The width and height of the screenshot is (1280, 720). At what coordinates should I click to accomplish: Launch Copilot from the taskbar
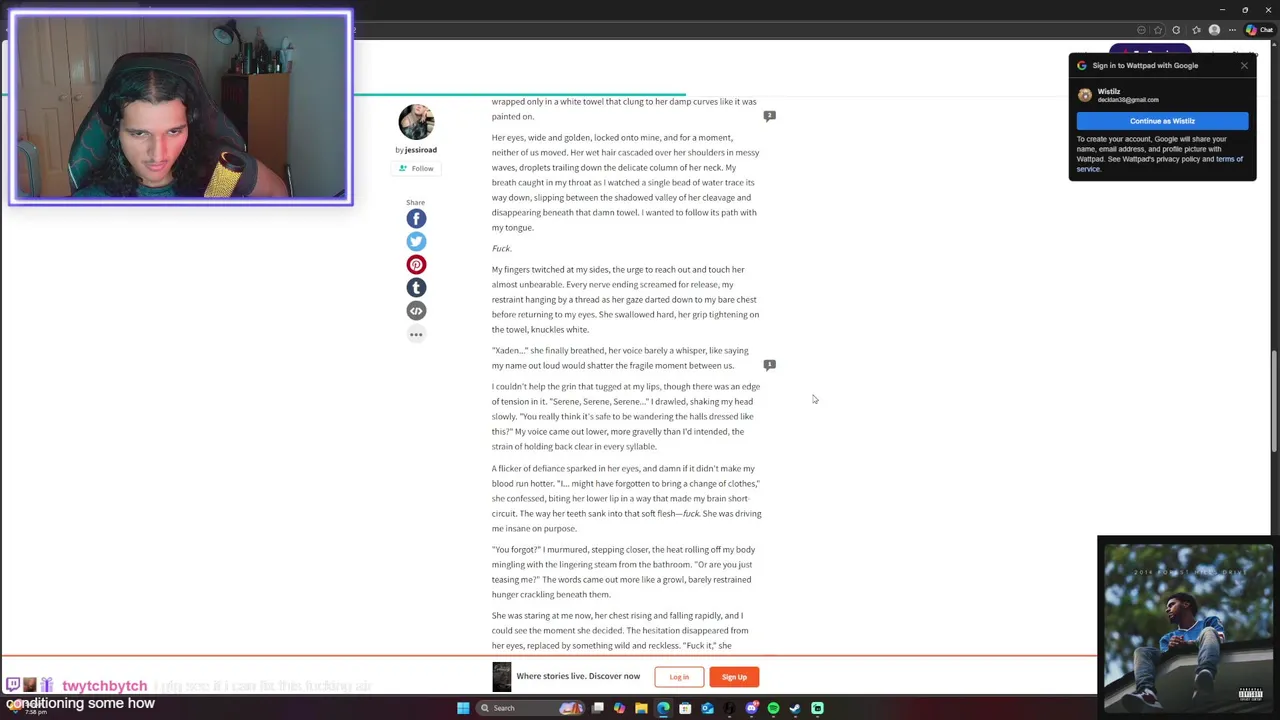click(619, 708)
